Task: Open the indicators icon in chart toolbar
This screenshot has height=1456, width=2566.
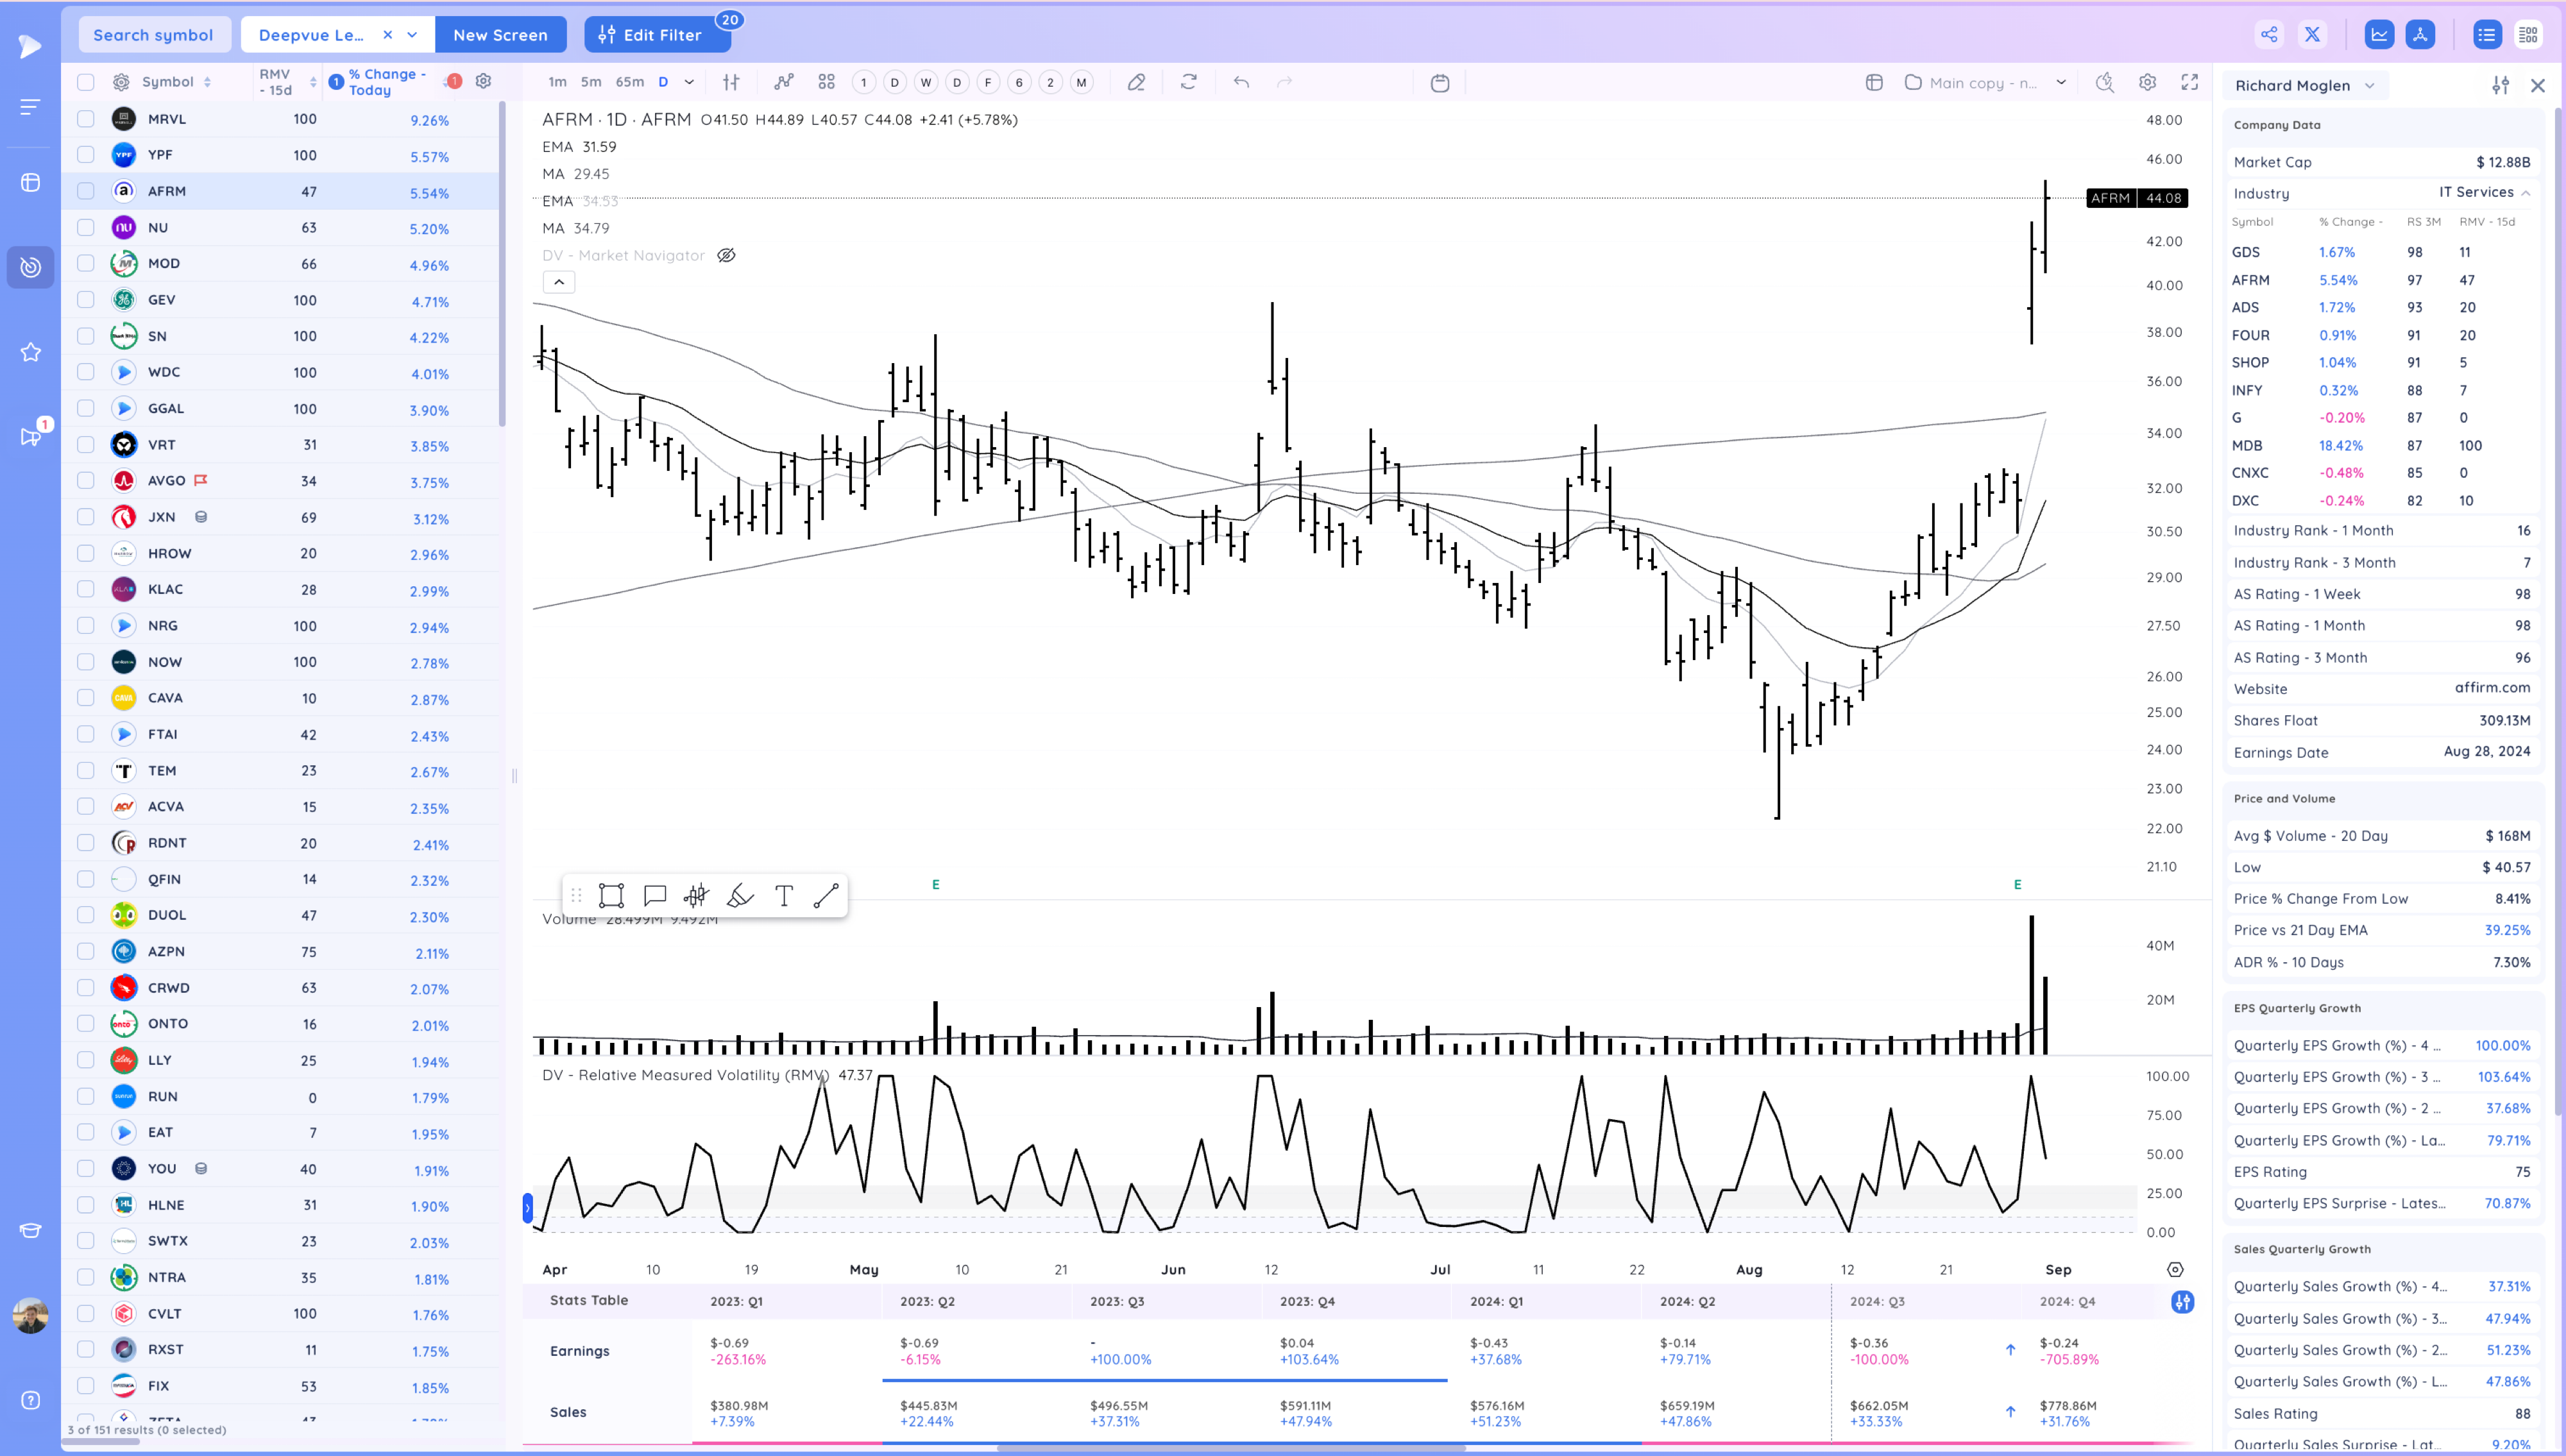Action: pyautogui.click(x=783, y=83)
